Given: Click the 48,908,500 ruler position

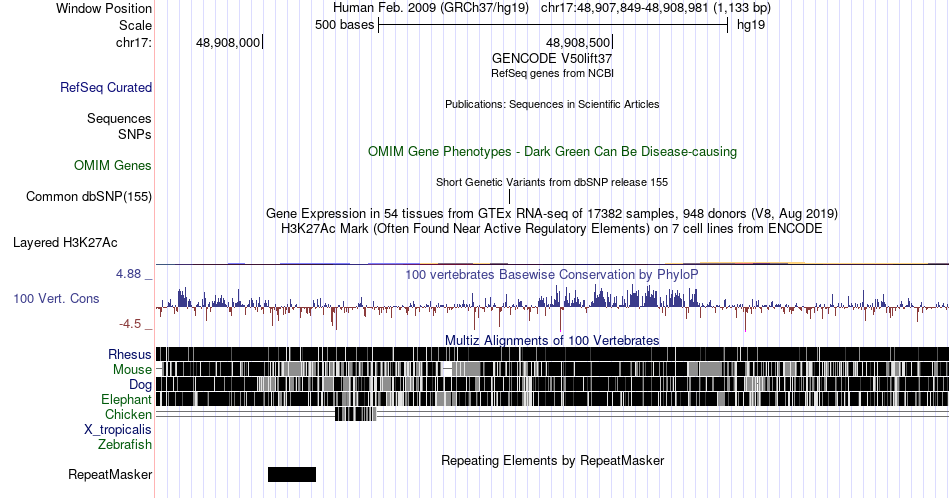Looking at the screenshot, I should coord(578,42).
